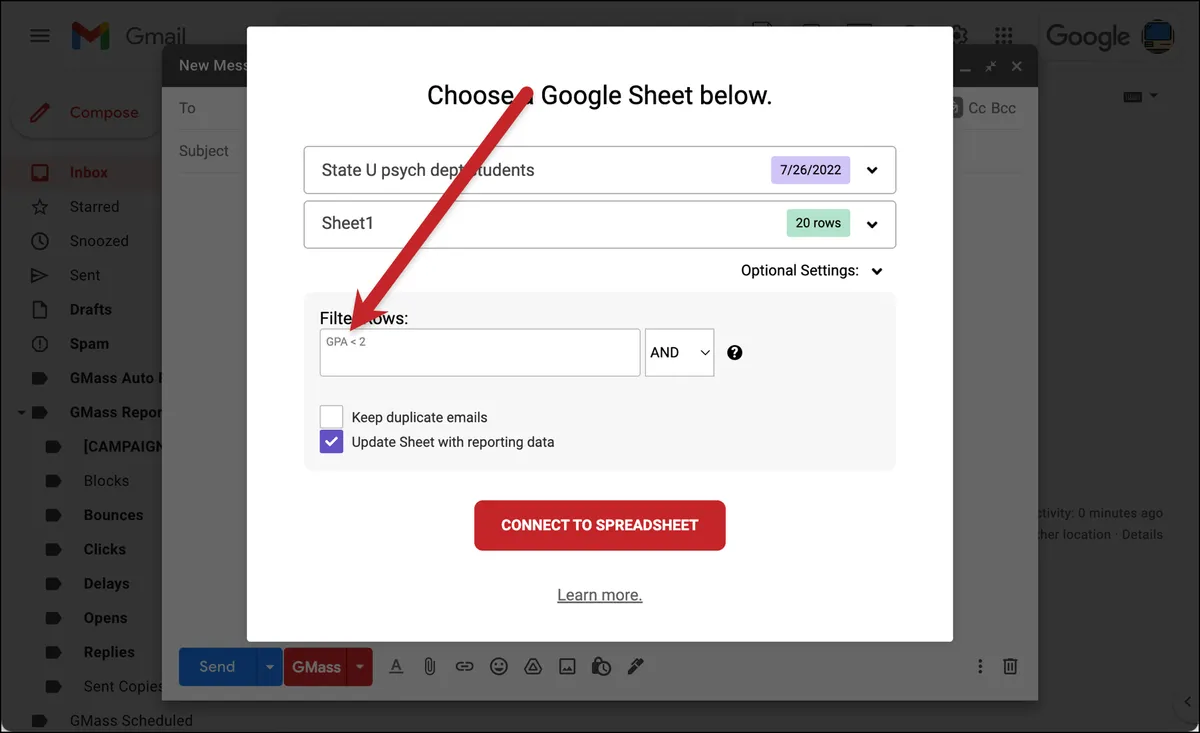Open more options three-dot menu in compose
The image size is (1200, 733).
tap(980, 666)
